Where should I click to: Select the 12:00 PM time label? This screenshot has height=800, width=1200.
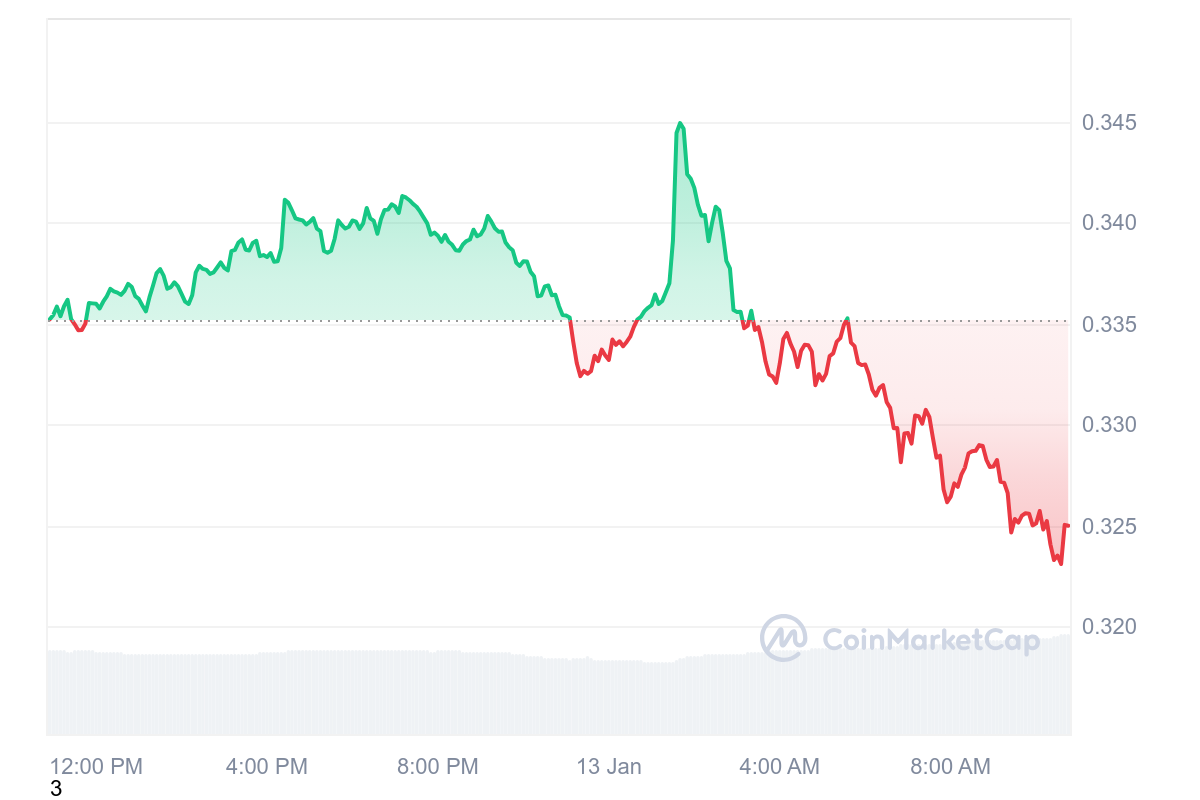(x=96, y=767)
